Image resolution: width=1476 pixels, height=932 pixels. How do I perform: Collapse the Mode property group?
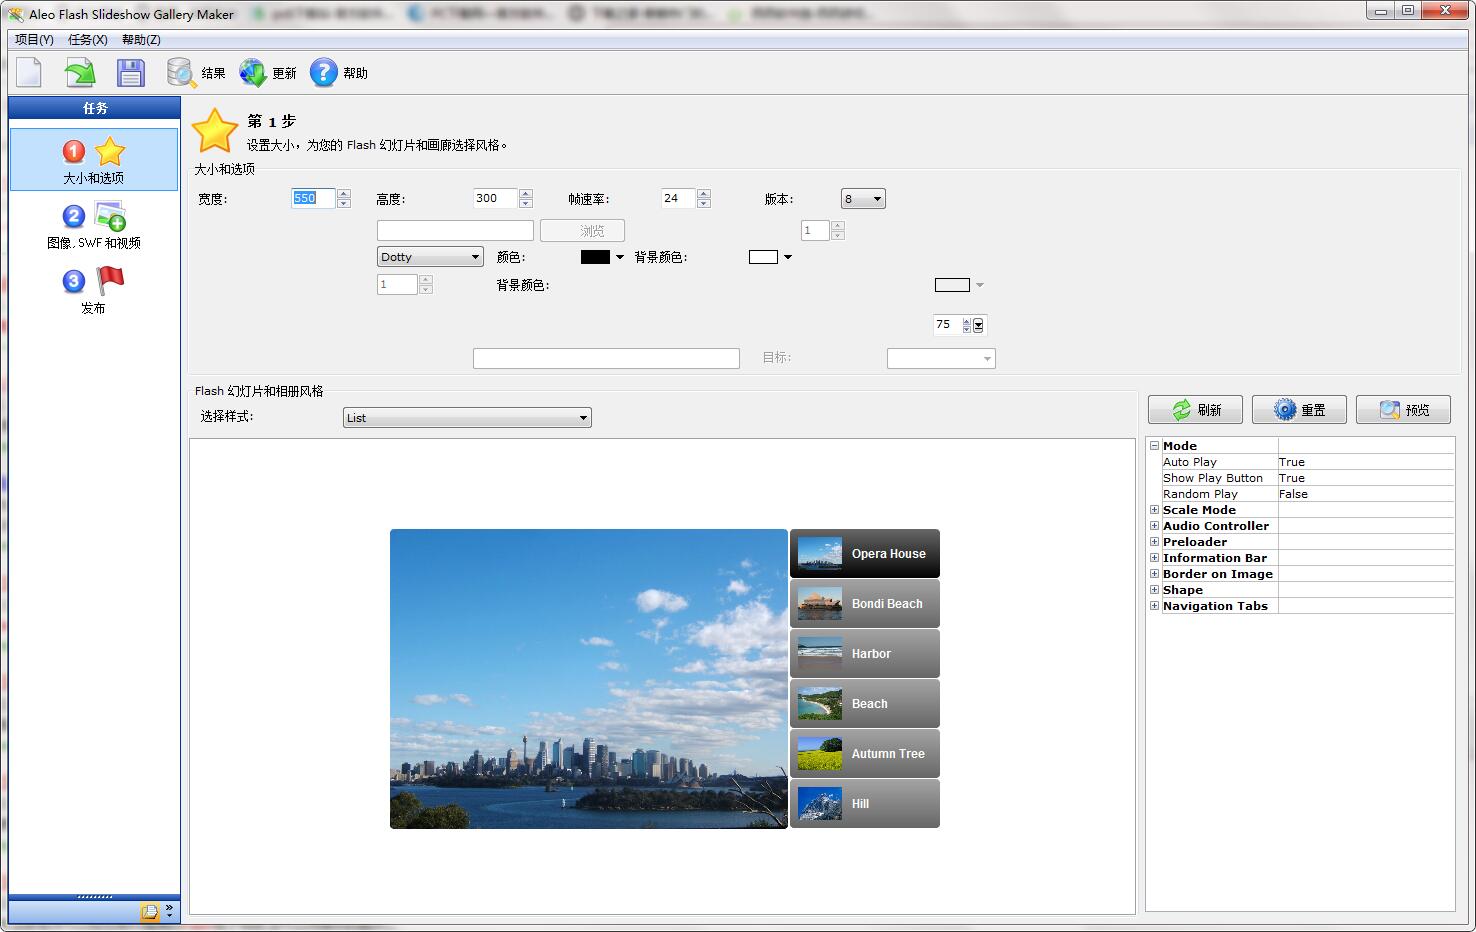pos(1154,446)
